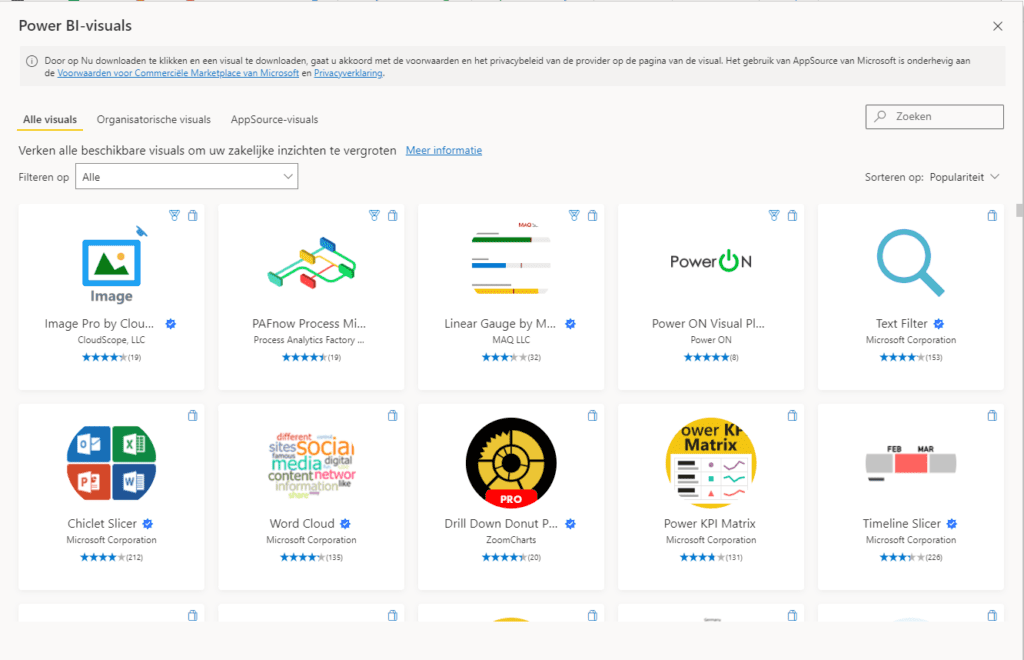Click the shopping bag icon on Timeline Slicer card
Screen dimensions: 1024x660
pos(992,415)
